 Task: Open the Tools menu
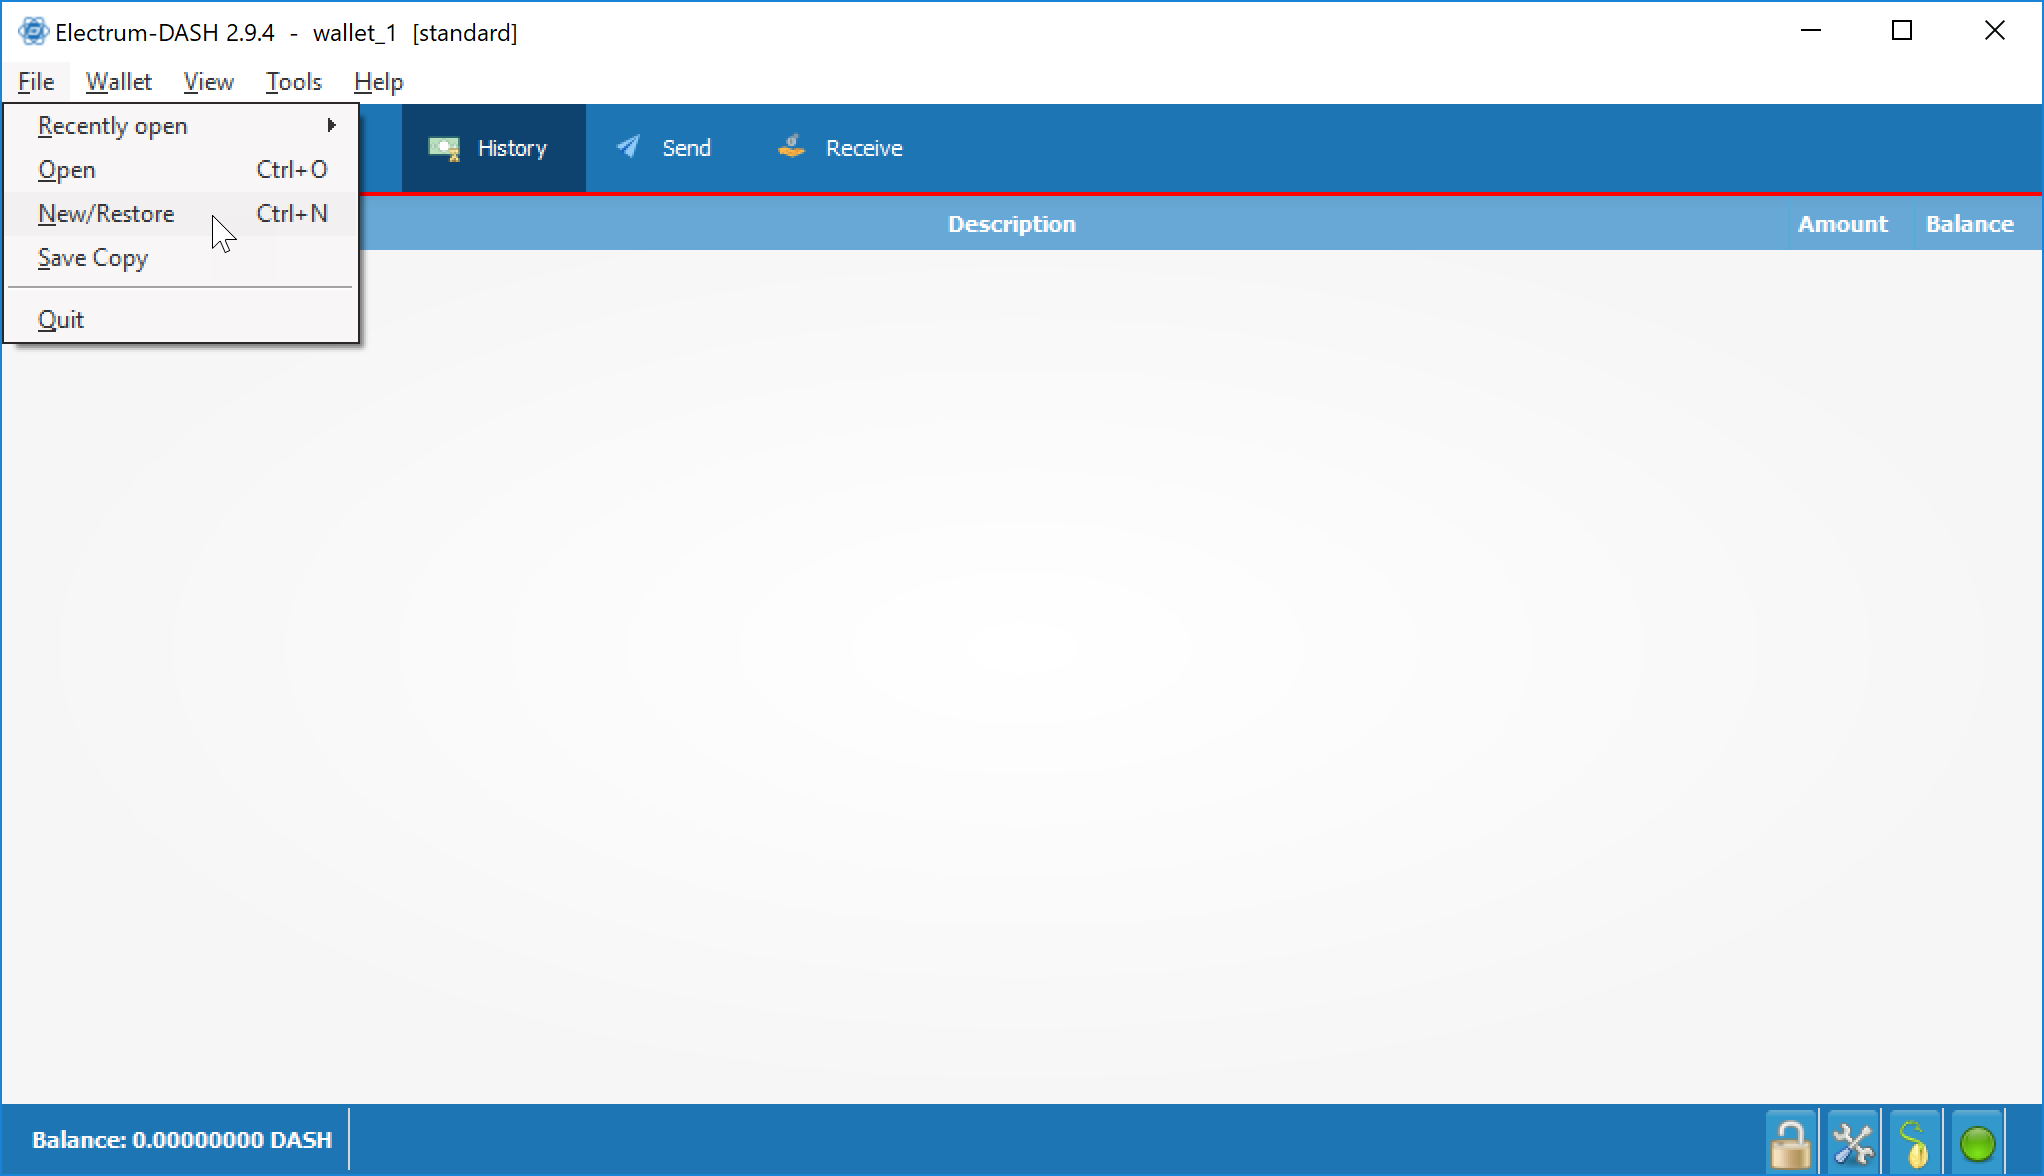[293, 82]
